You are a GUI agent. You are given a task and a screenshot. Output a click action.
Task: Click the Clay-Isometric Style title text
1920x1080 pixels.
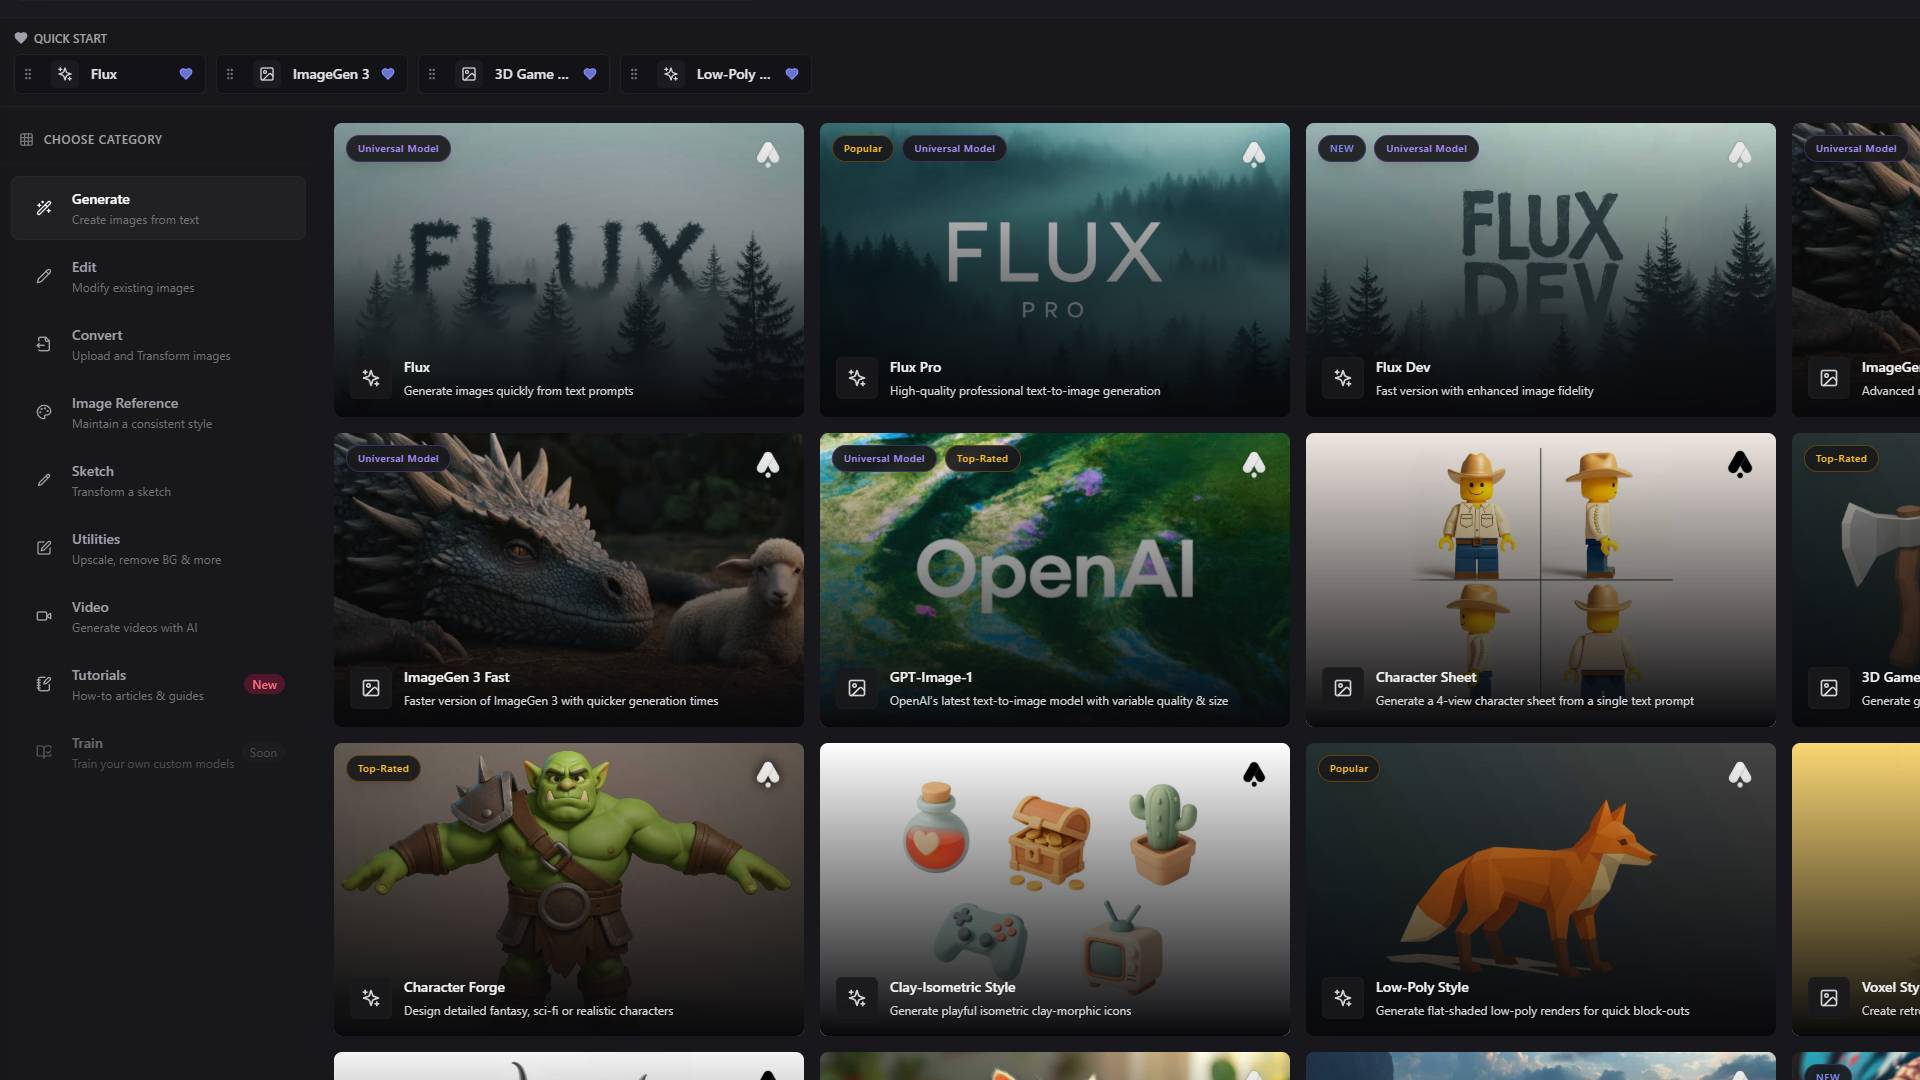952,987
